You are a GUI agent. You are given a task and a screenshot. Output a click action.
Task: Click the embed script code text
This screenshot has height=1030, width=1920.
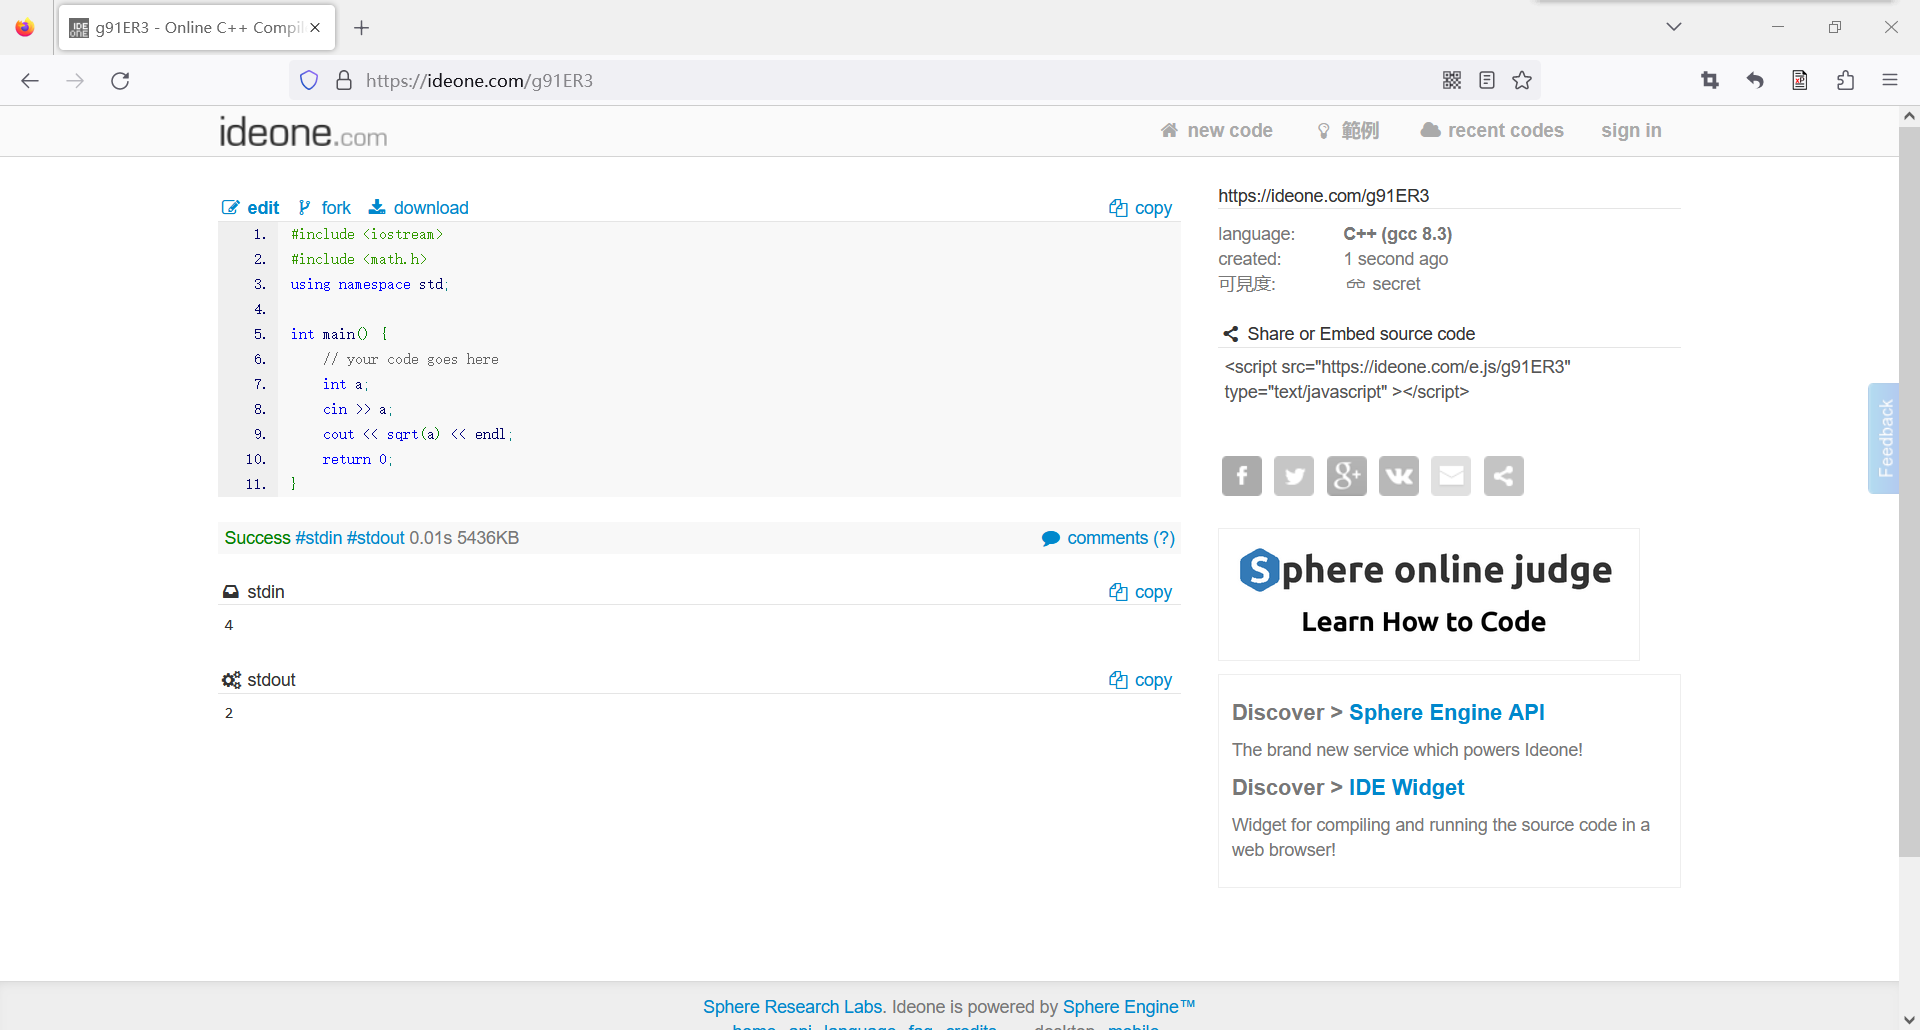point(1397,380)
